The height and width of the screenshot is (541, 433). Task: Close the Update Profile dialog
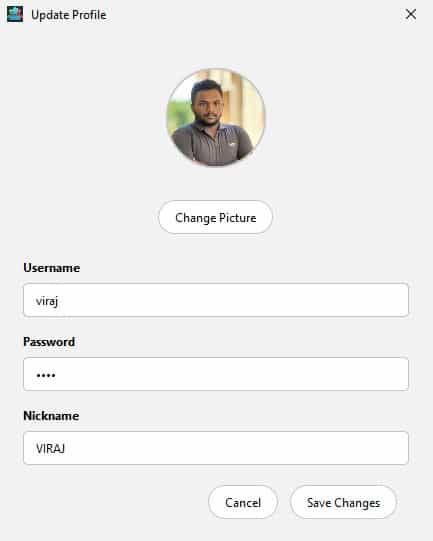click(411, 14)
